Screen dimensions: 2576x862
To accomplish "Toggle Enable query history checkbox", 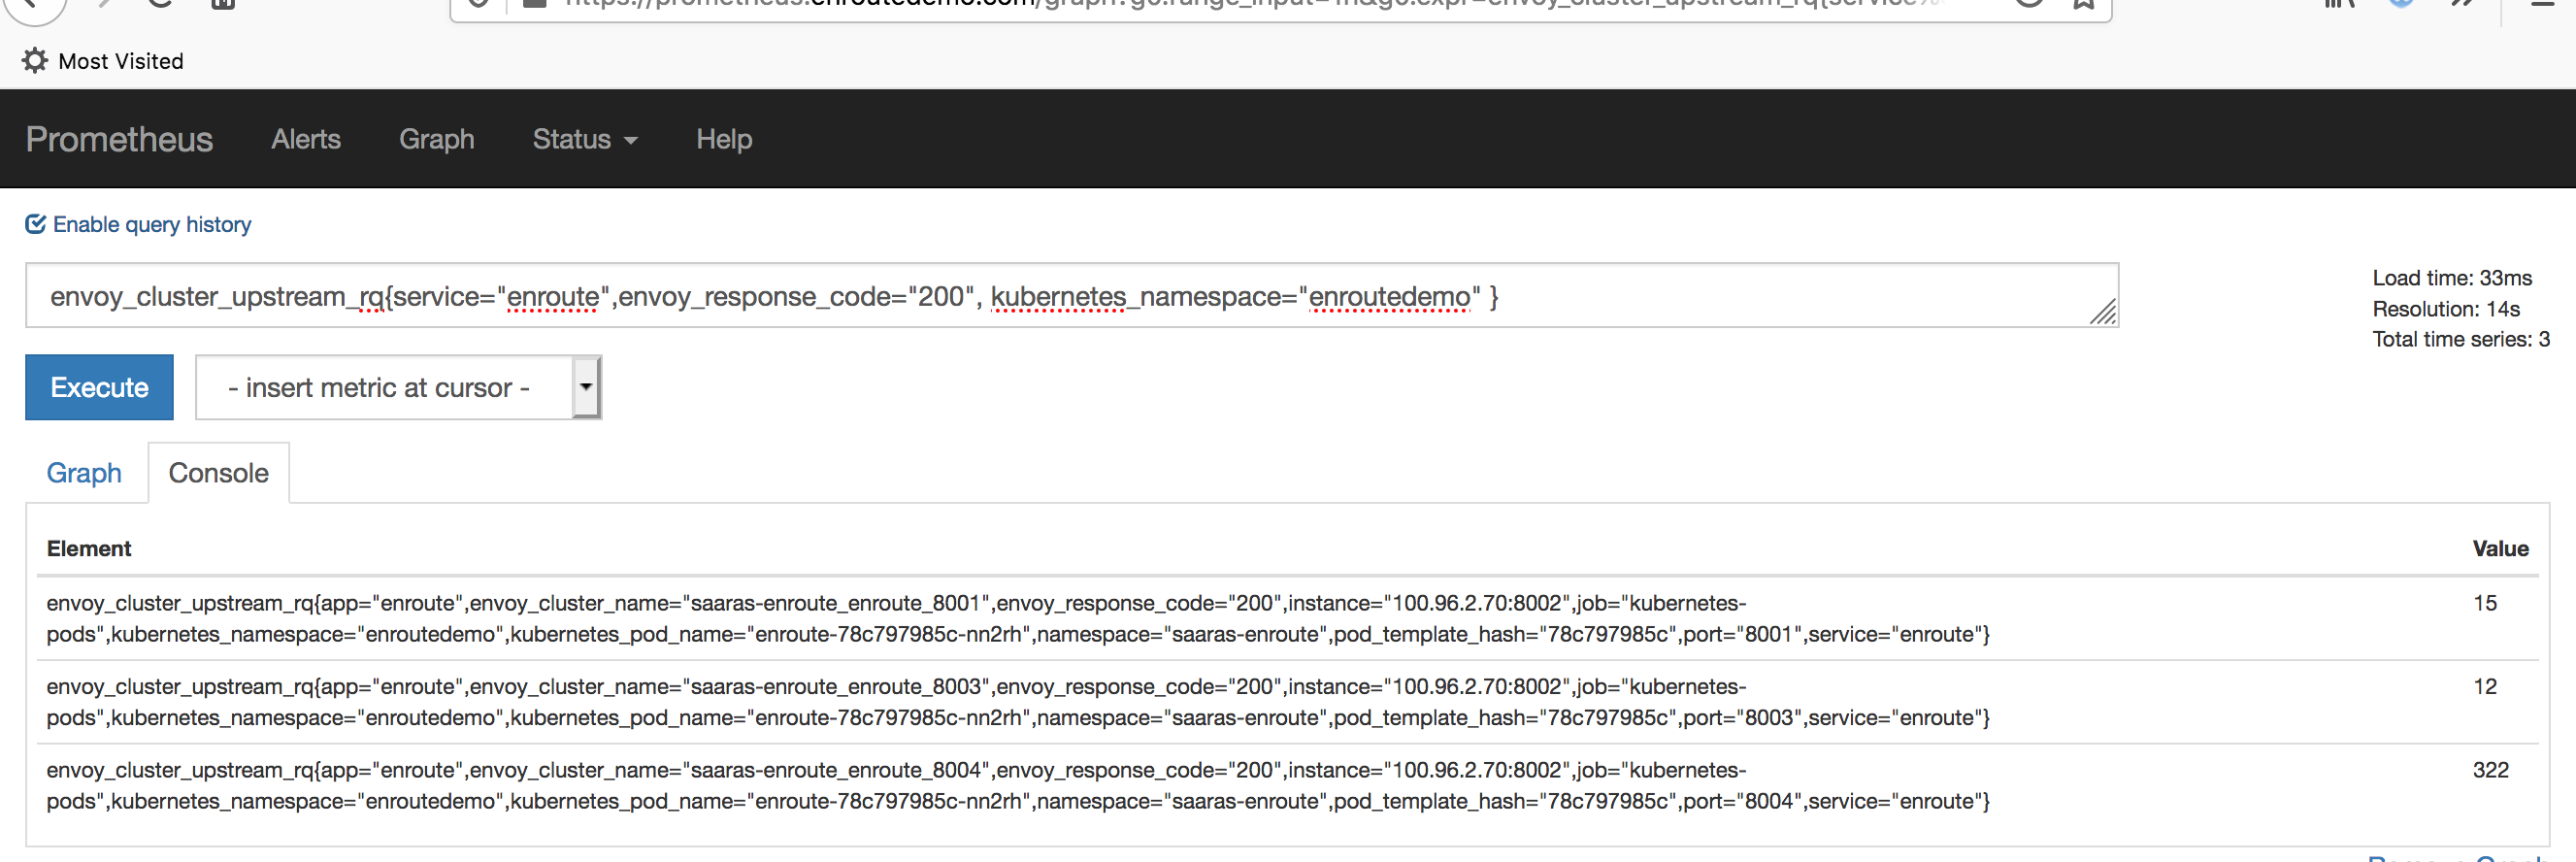I will click(x=36, y=224).
